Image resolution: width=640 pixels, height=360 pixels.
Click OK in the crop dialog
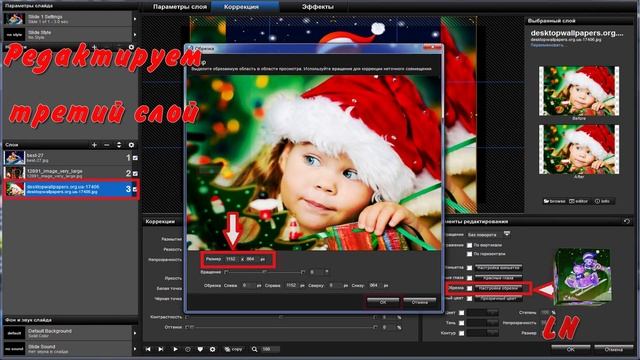pos(382,302)
